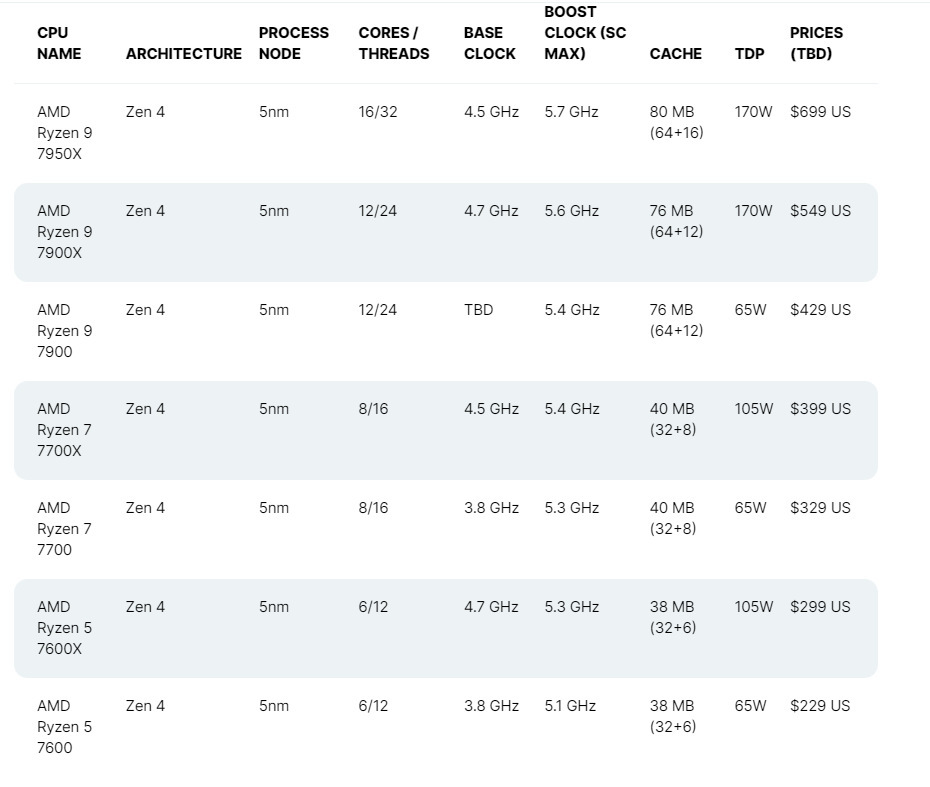
Task: Select the 16/32 cores/threads cell
Action: coord(377,112)
